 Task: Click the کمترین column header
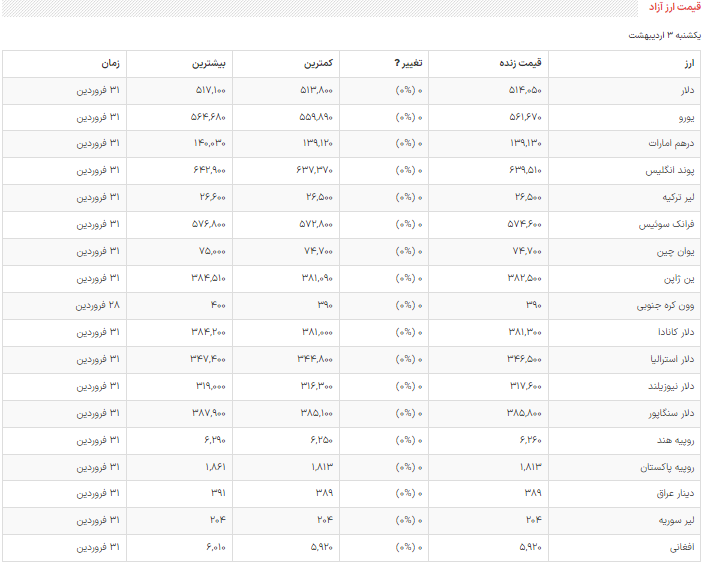pyautogui.click(x=320, y=64)
